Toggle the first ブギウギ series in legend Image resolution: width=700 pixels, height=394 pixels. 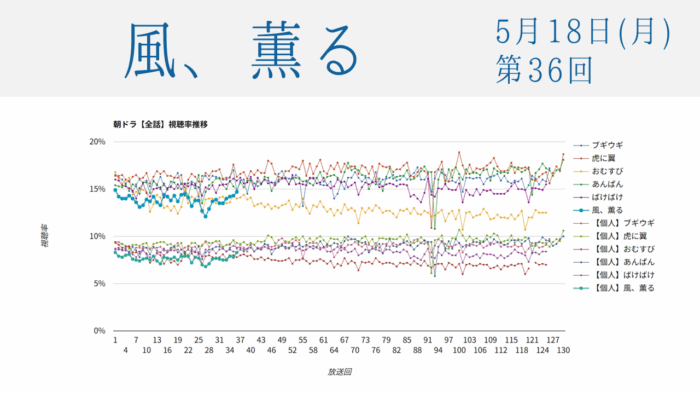pyautogui.click(x=598, y=145)
